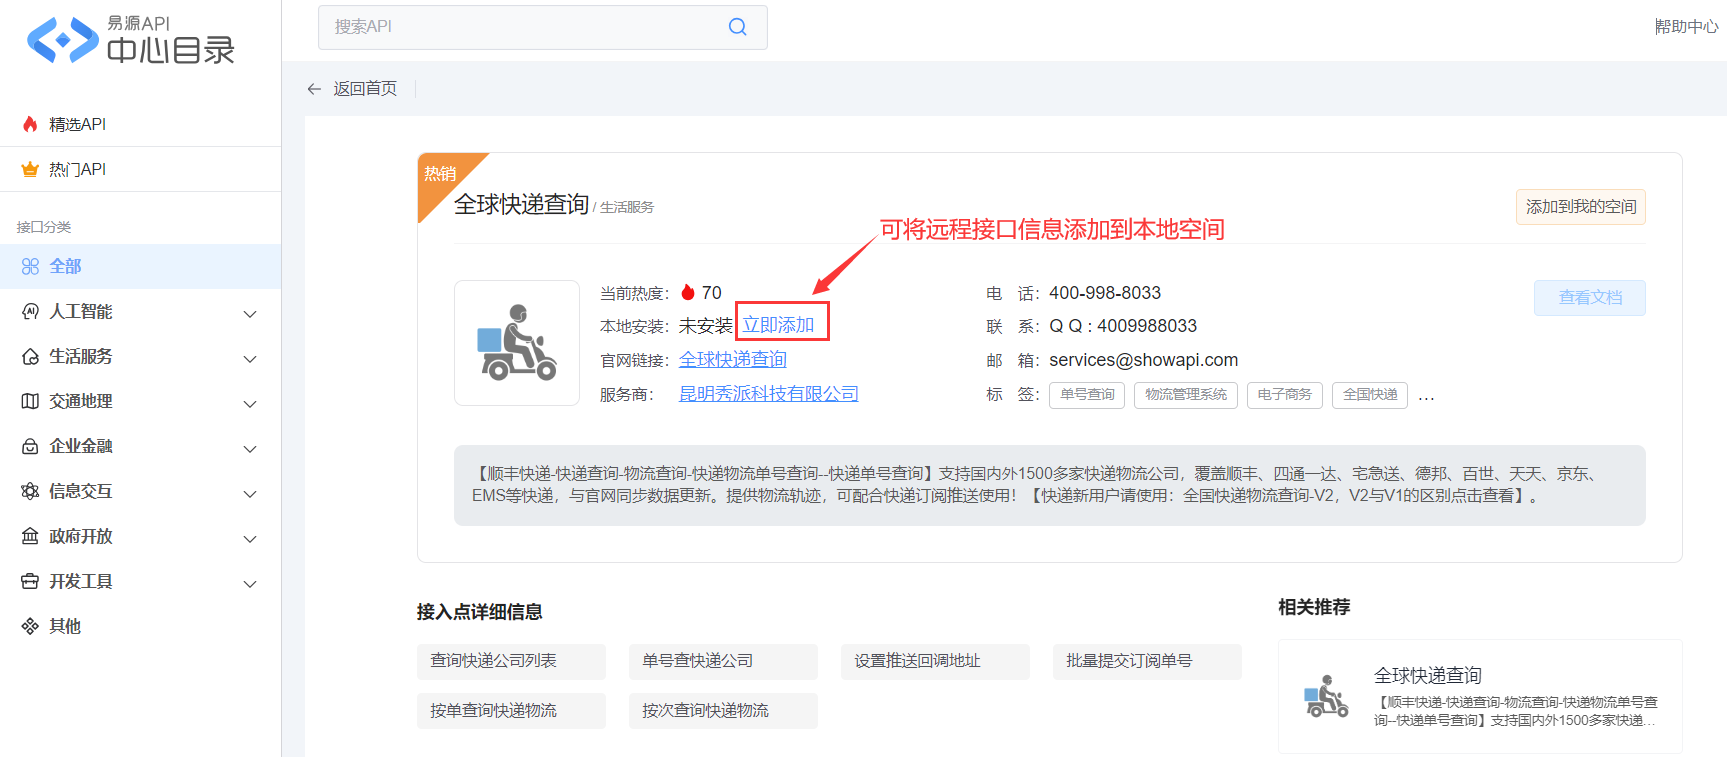
Task: Click the recommended 全球快递查询 card title
Action: 1428,675
